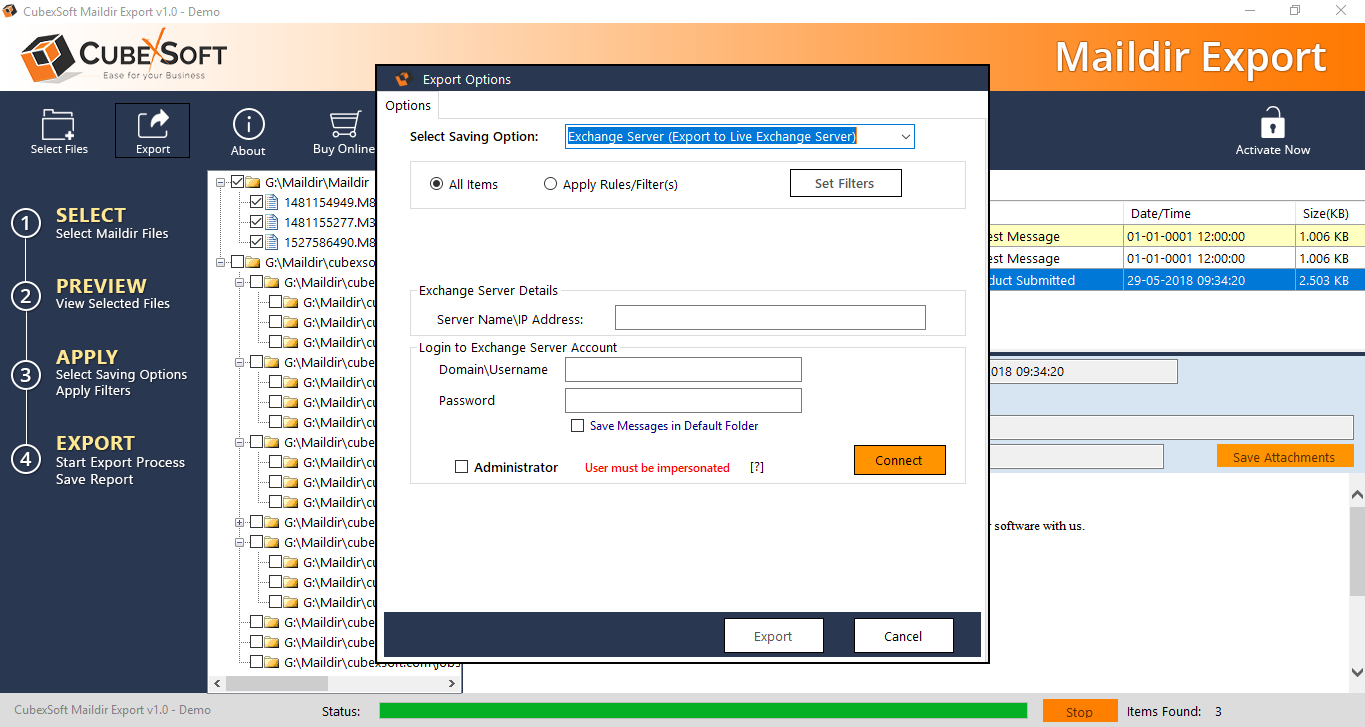Click the Server Name\IP Address field

(x=770, y=318)
